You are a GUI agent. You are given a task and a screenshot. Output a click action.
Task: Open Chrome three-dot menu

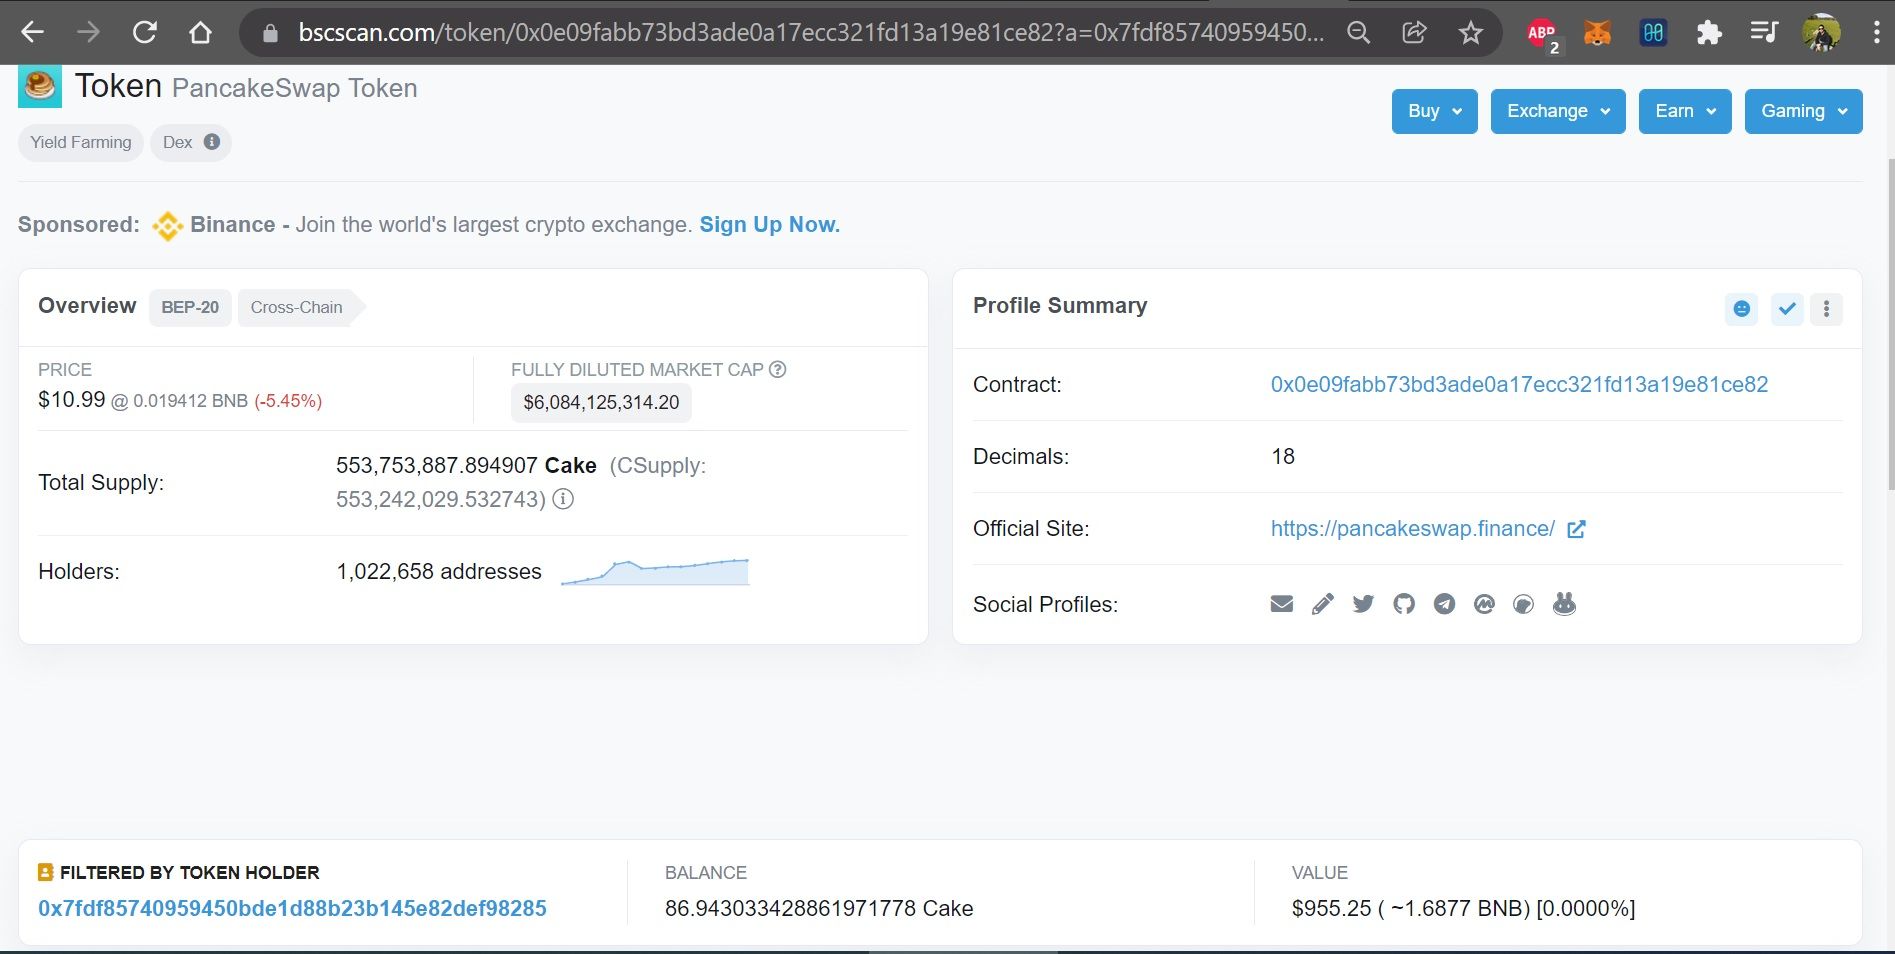[1876, 32]
